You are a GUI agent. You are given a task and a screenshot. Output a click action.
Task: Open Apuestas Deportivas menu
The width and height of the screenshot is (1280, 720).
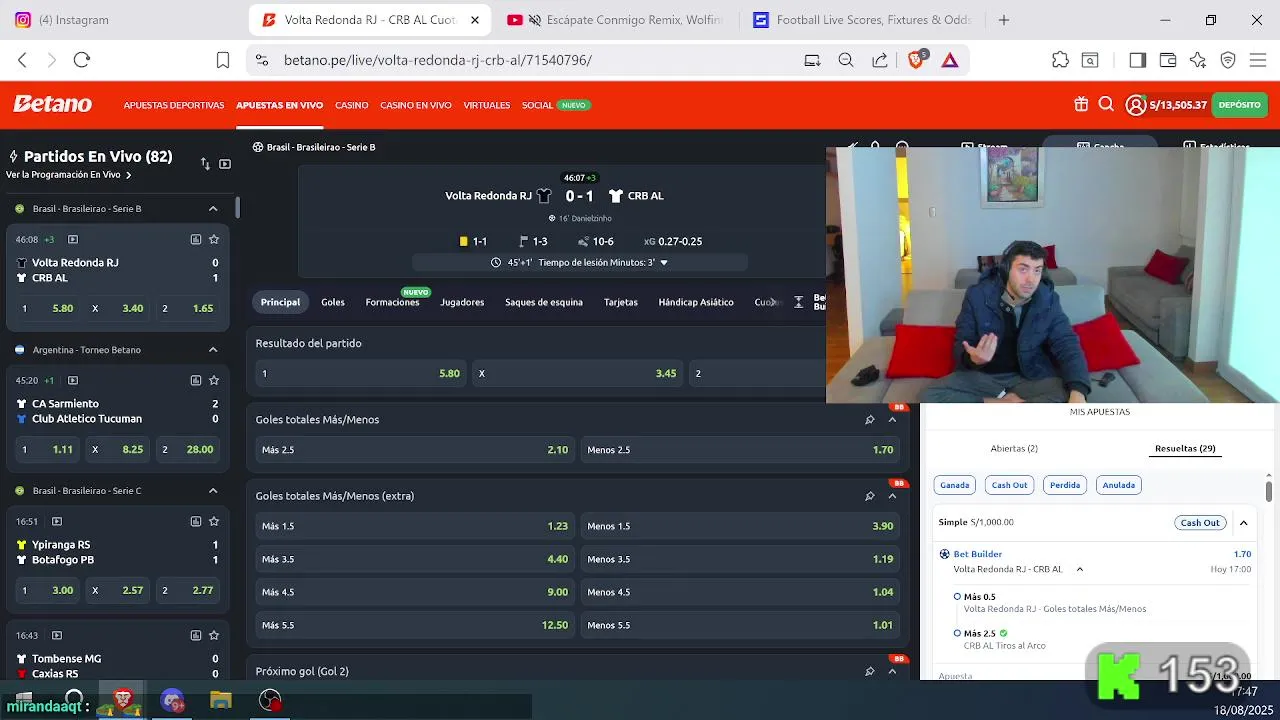coord(174,105)
